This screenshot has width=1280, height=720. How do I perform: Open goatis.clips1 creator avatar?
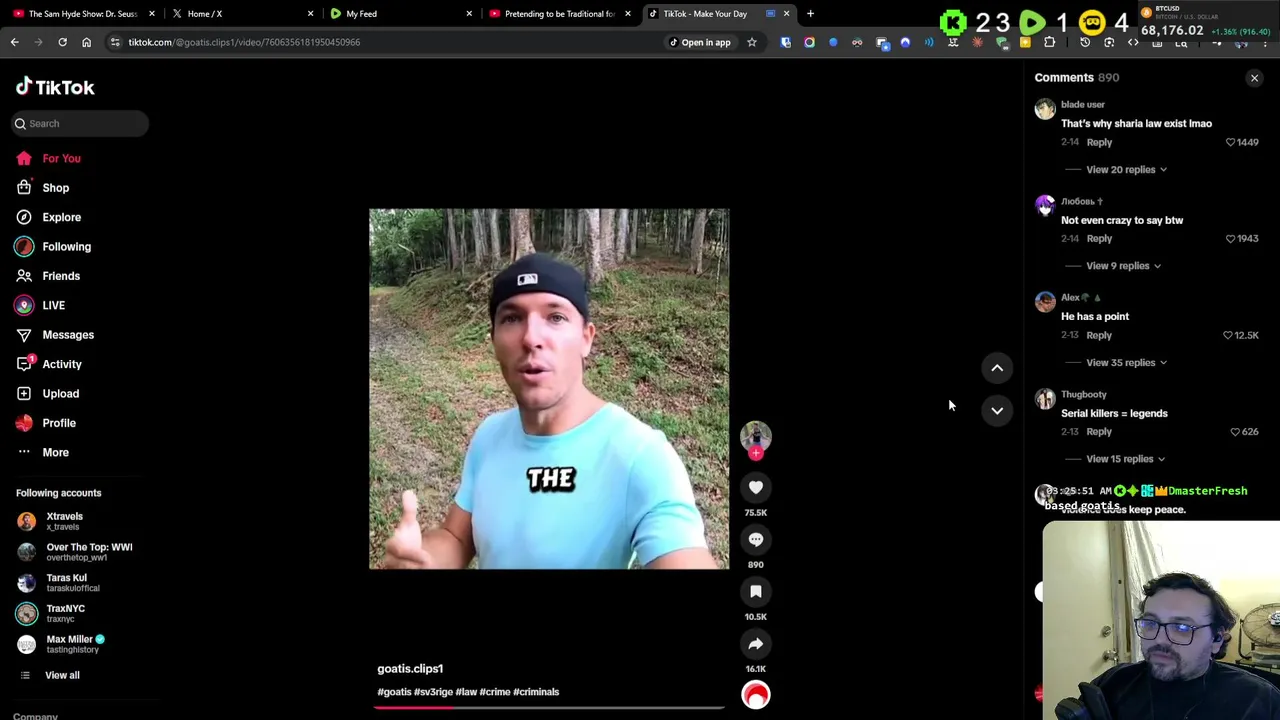[x=756, y=436]
